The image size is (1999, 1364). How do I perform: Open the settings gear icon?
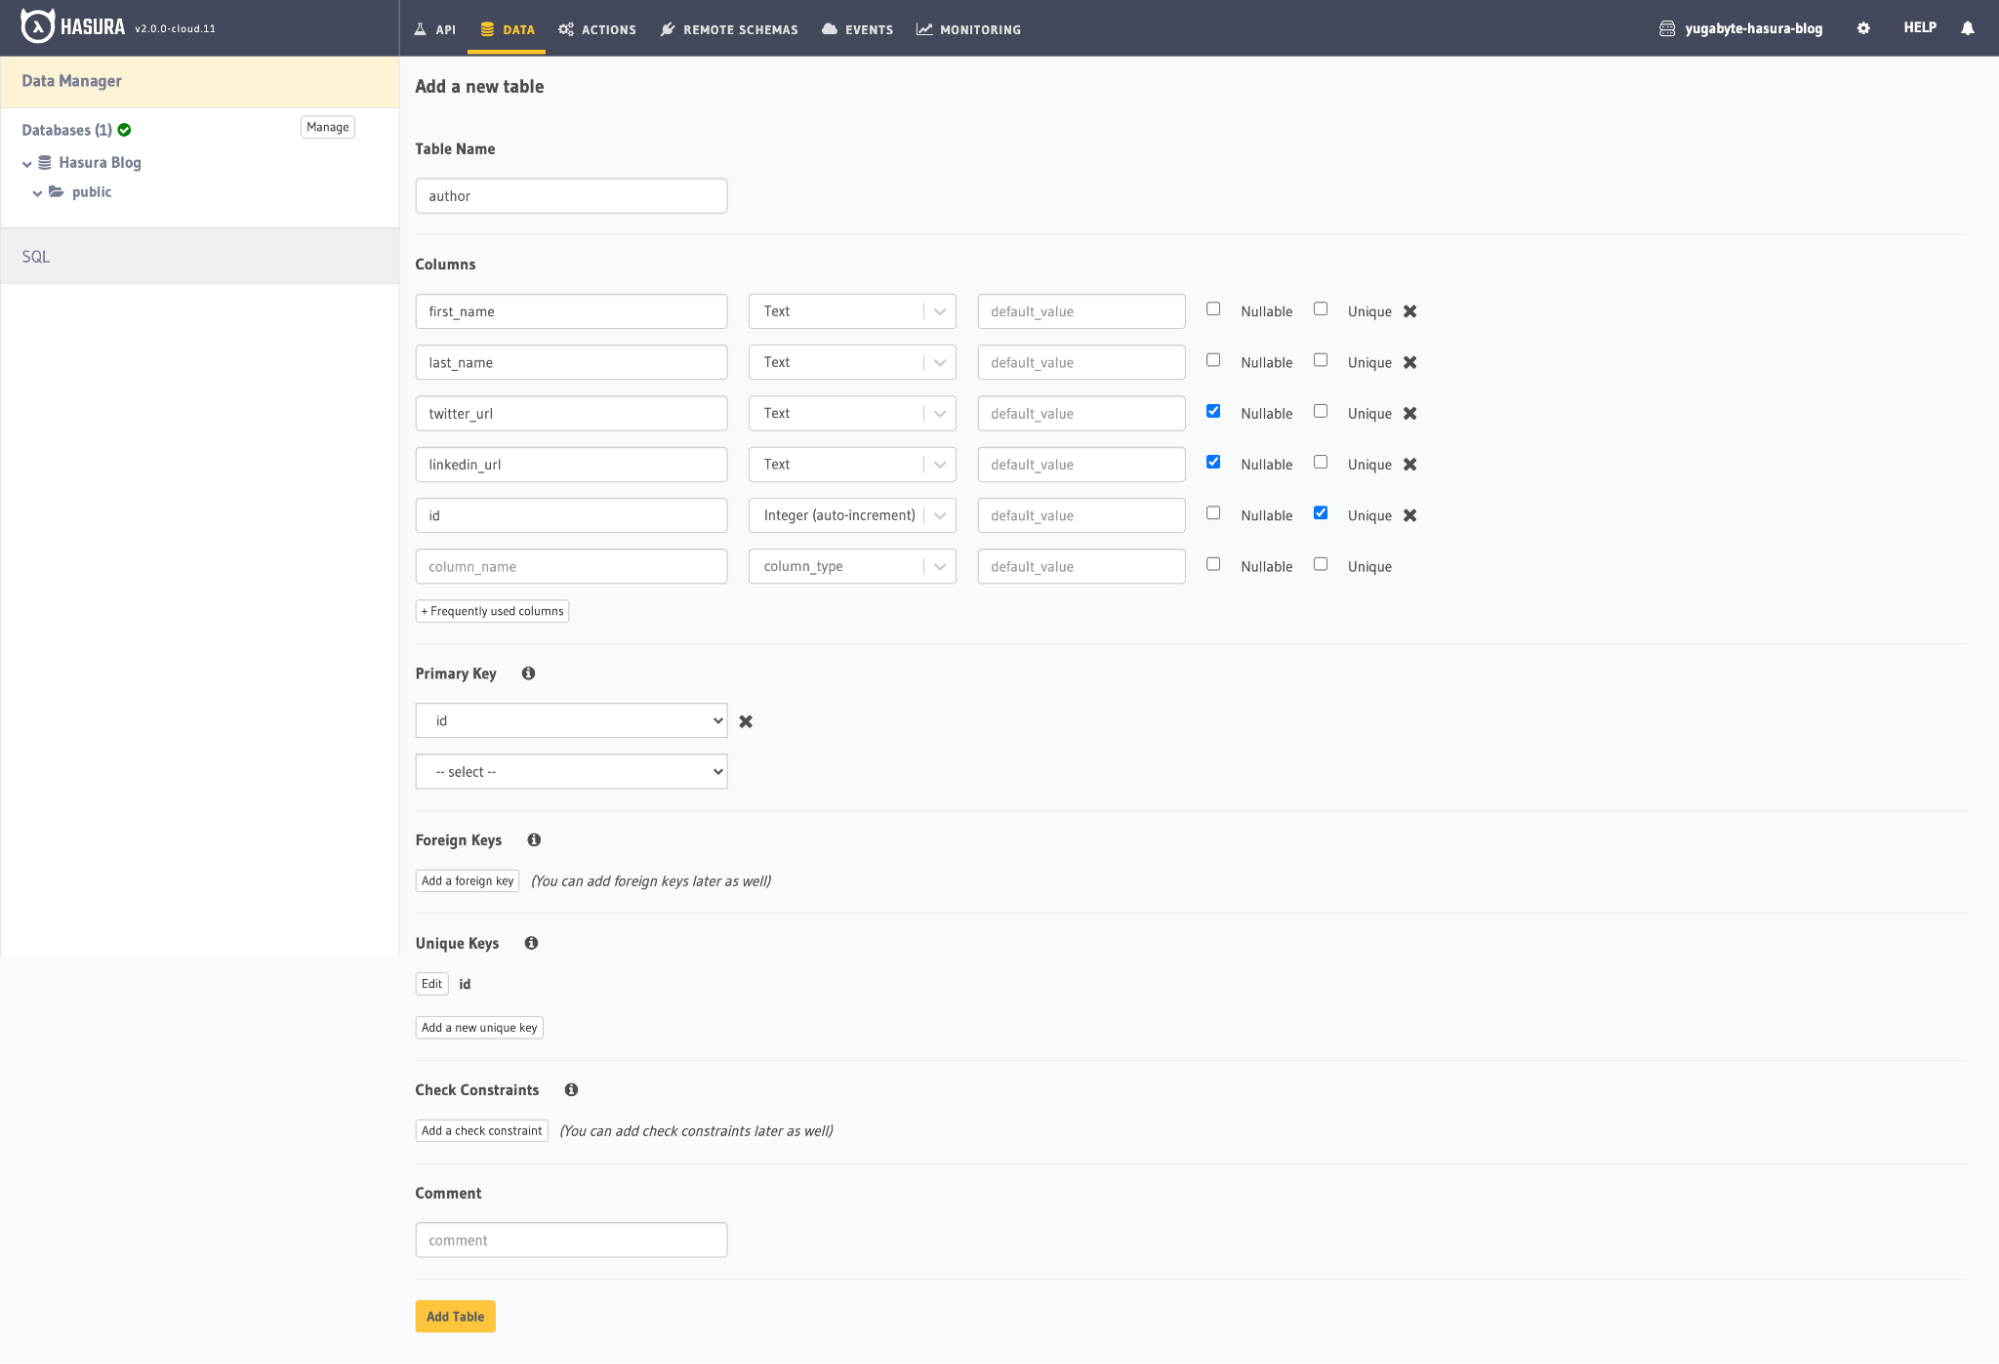[x=1863, y=28]
